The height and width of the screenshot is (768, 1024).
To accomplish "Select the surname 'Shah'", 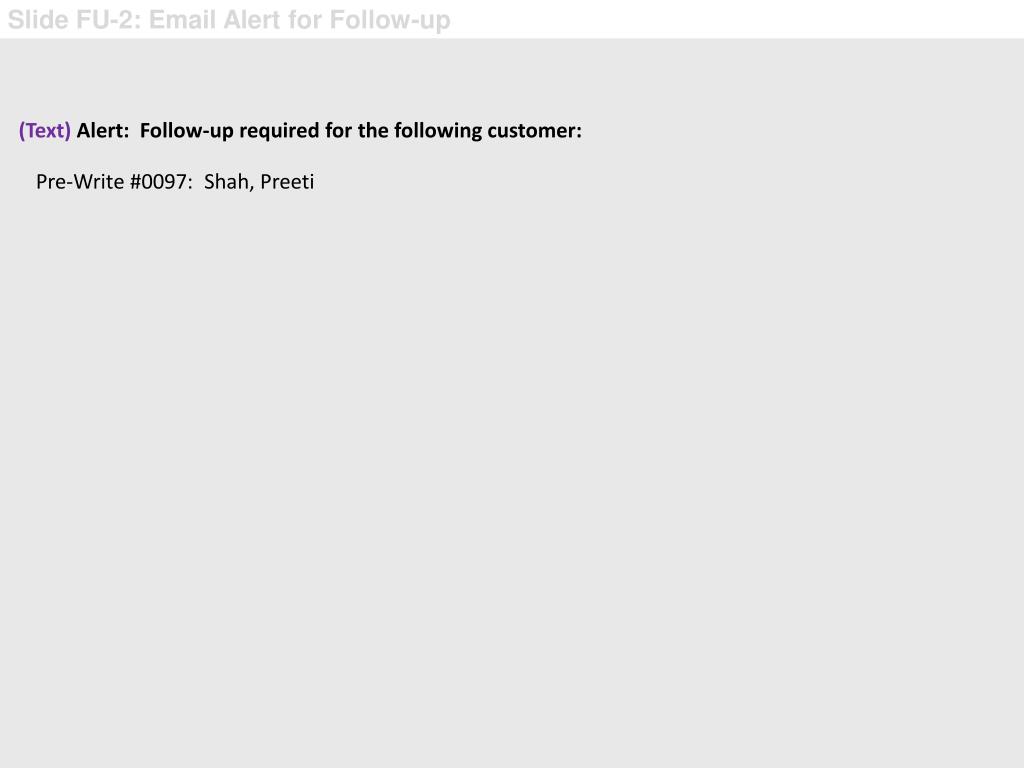I will coord(226,182).
